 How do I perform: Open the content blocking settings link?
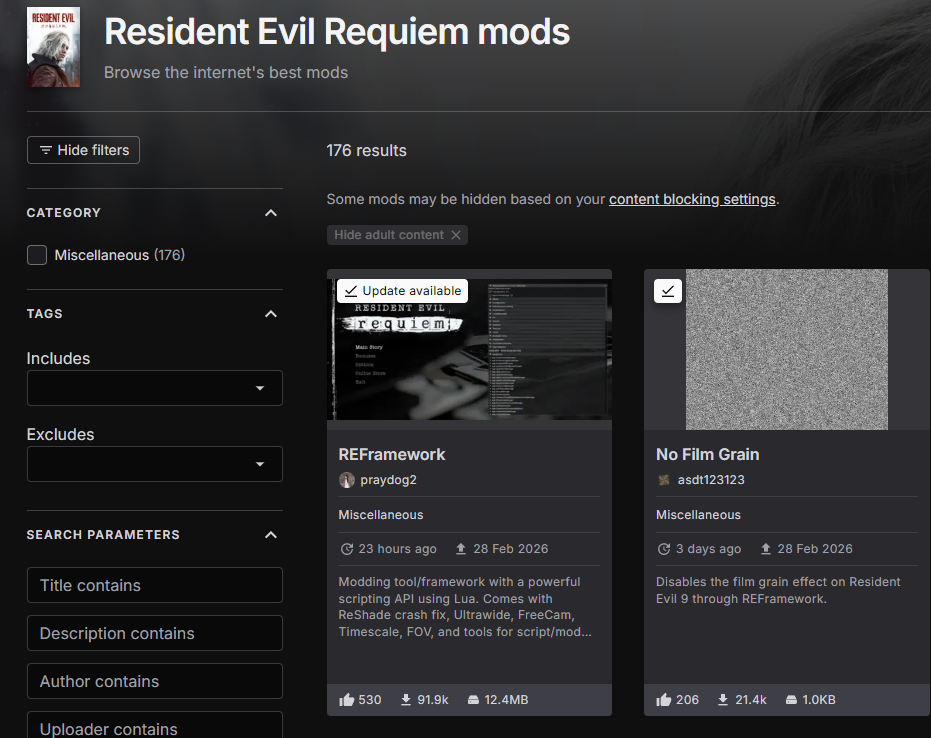[x=692, y=199]
